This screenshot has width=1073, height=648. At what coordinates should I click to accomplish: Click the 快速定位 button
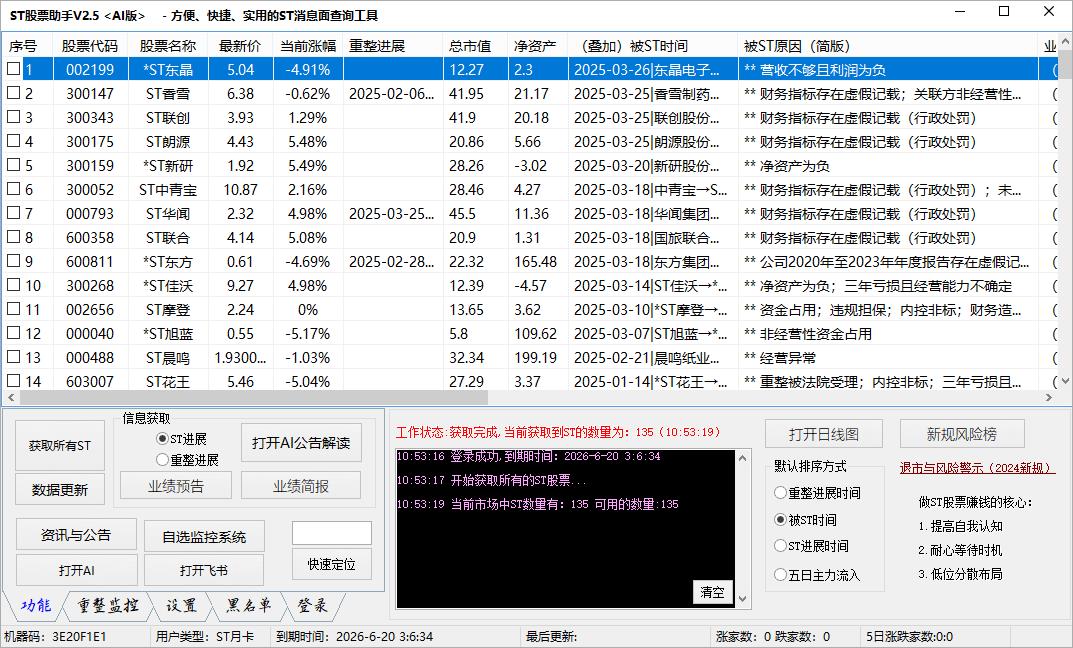pyautogui.click(x=332, y=565)
